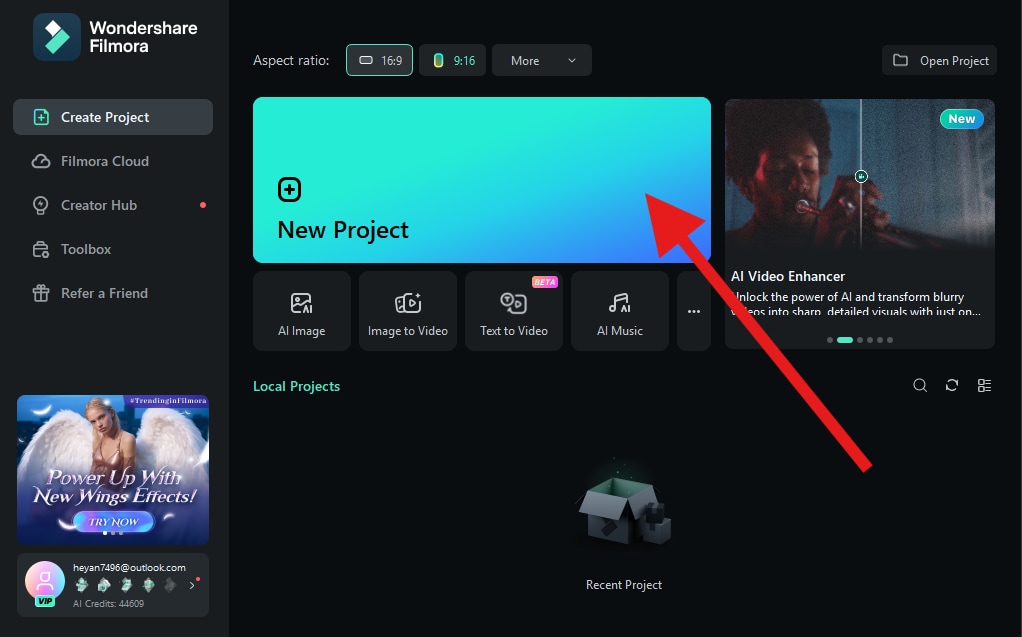Click the plus icon on New Project card
1022x637 pixels.
(x=289, y=190)
